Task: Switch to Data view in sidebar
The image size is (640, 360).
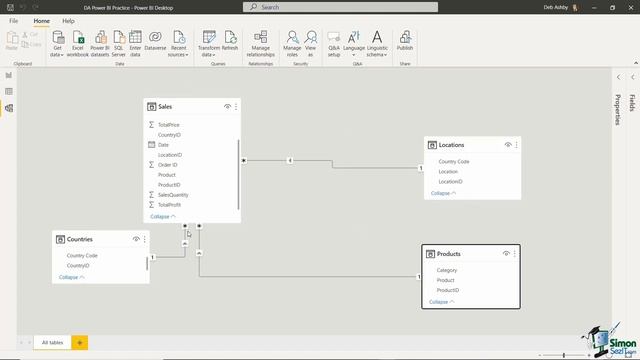Action: coord(9,91)
